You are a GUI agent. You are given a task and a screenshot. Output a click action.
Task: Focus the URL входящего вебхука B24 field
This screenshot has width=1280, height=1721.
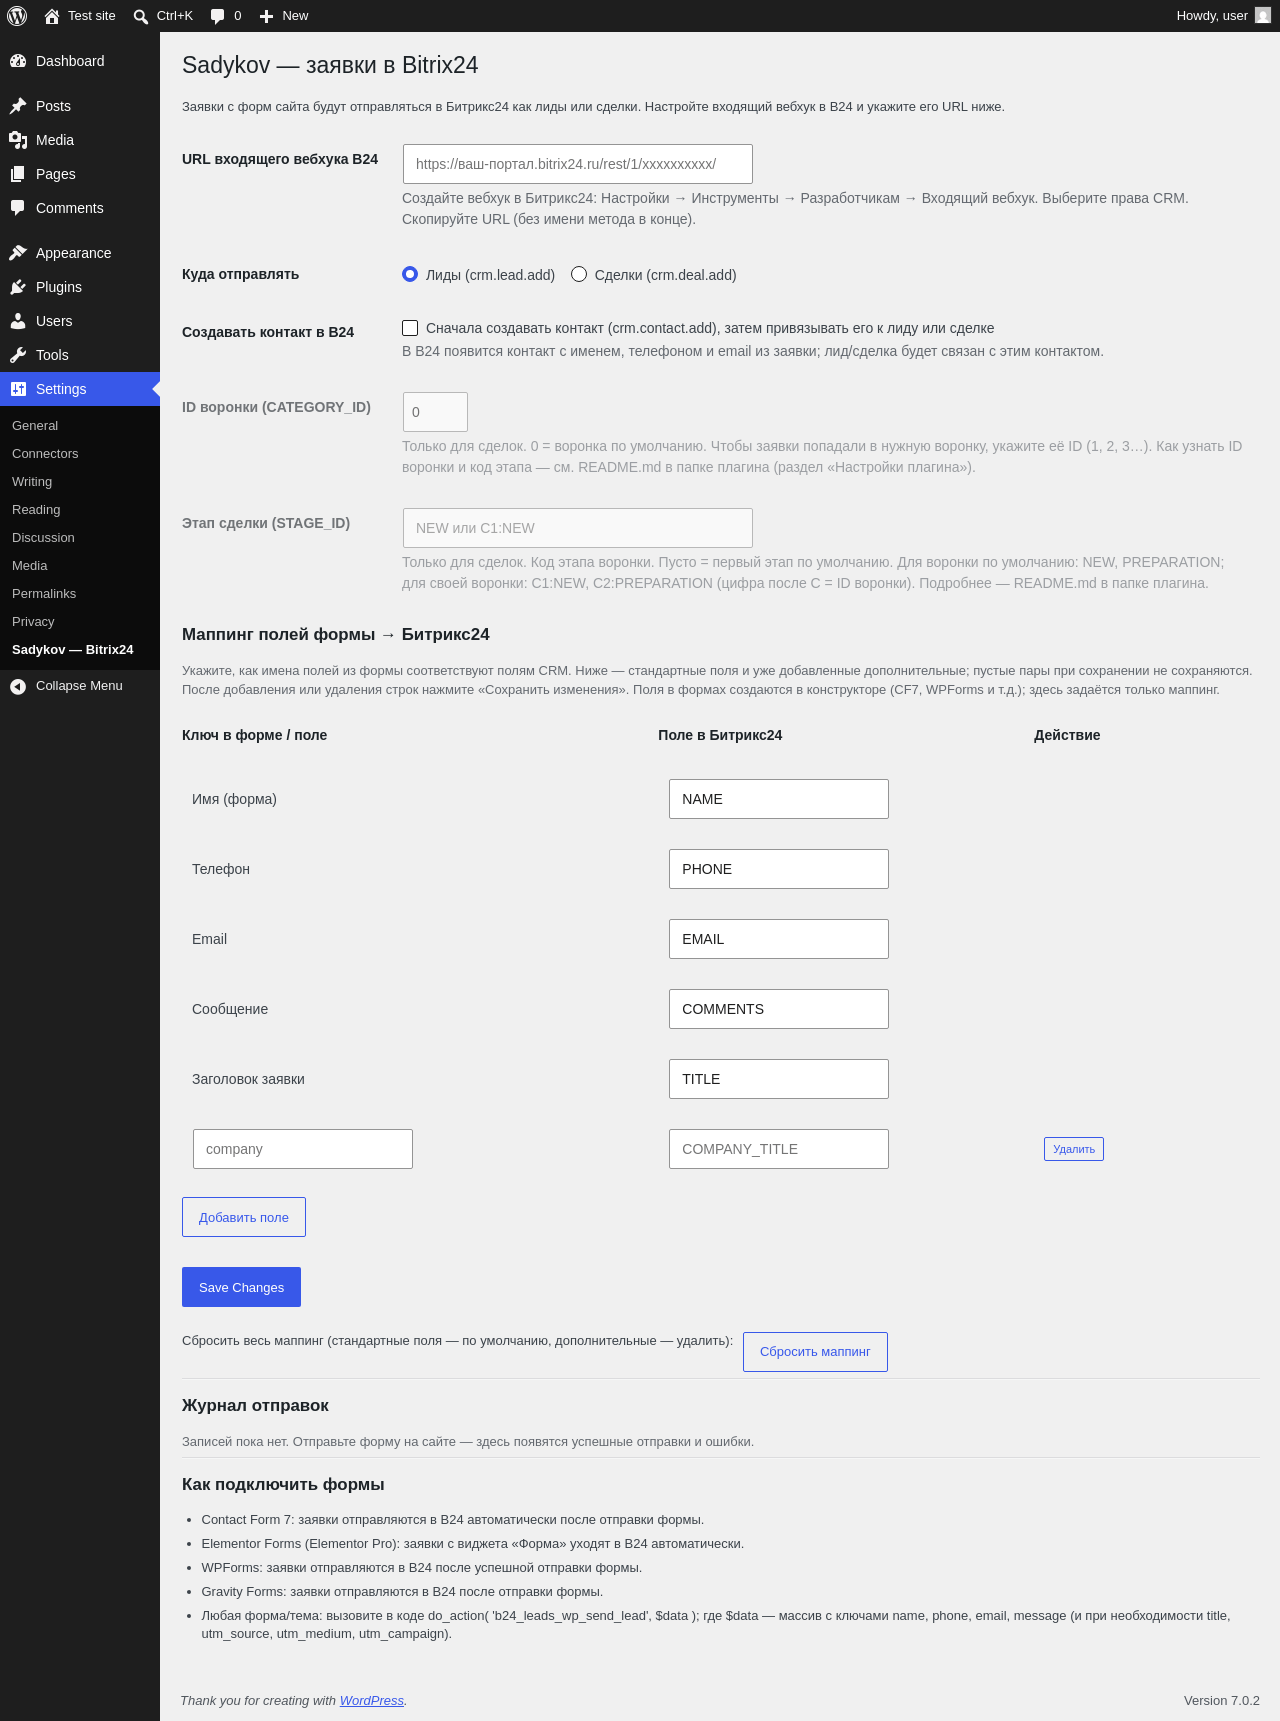click(x=578, y=164)
